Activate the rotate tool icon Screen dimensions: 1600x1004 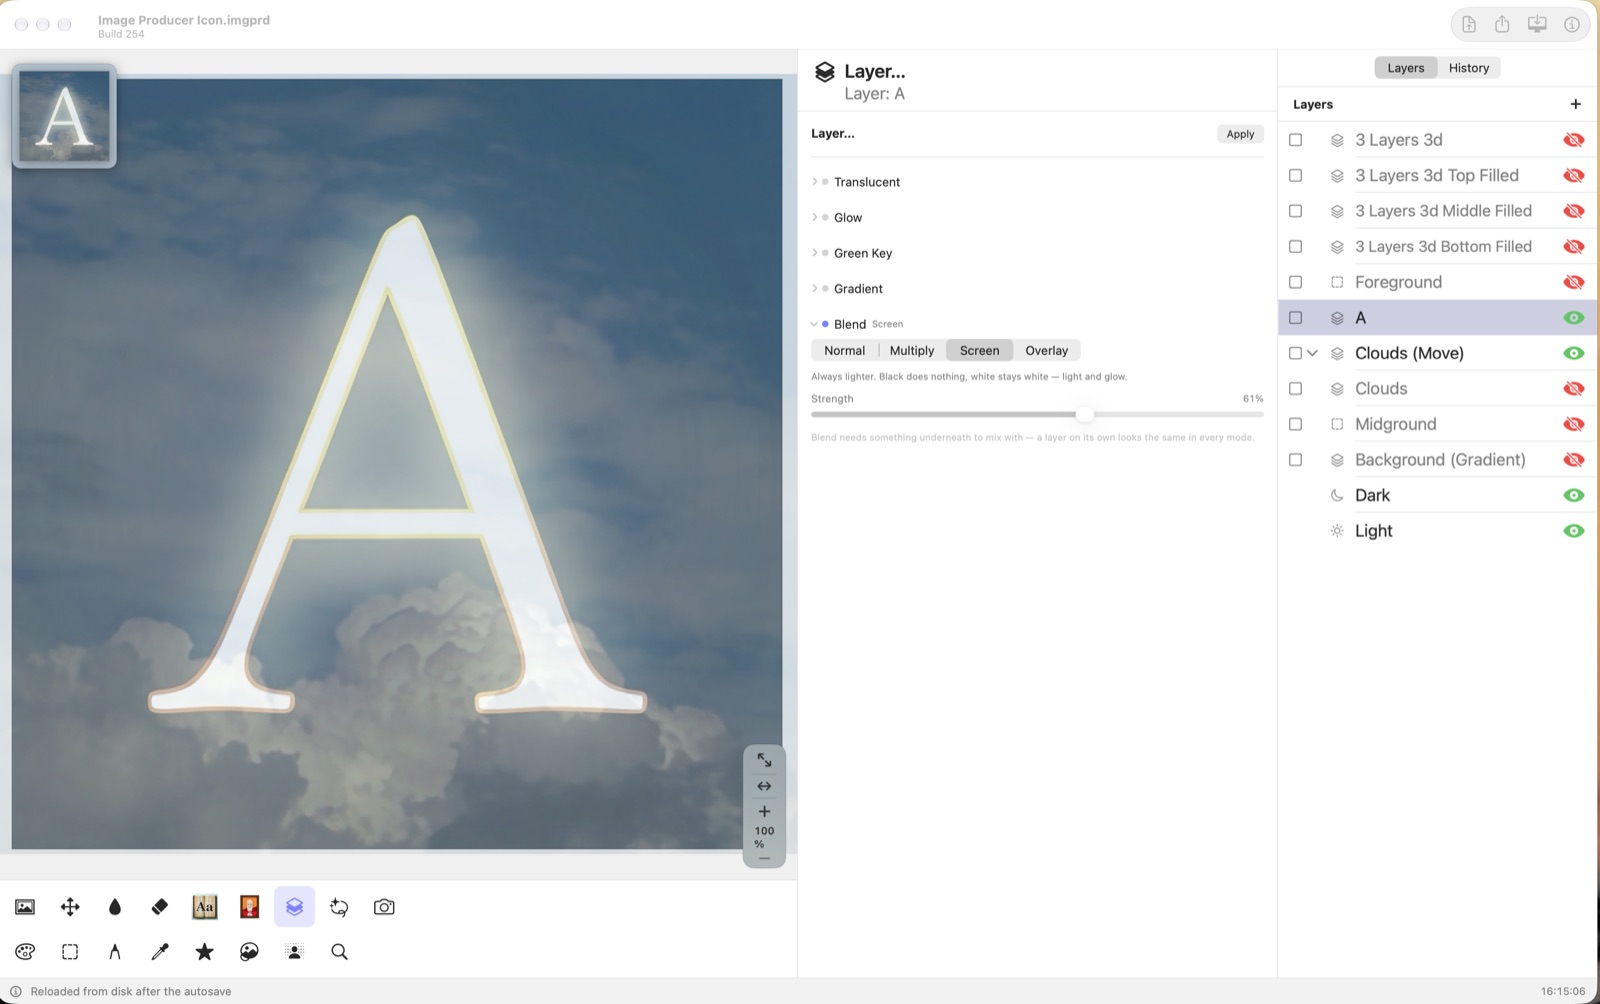339,907
